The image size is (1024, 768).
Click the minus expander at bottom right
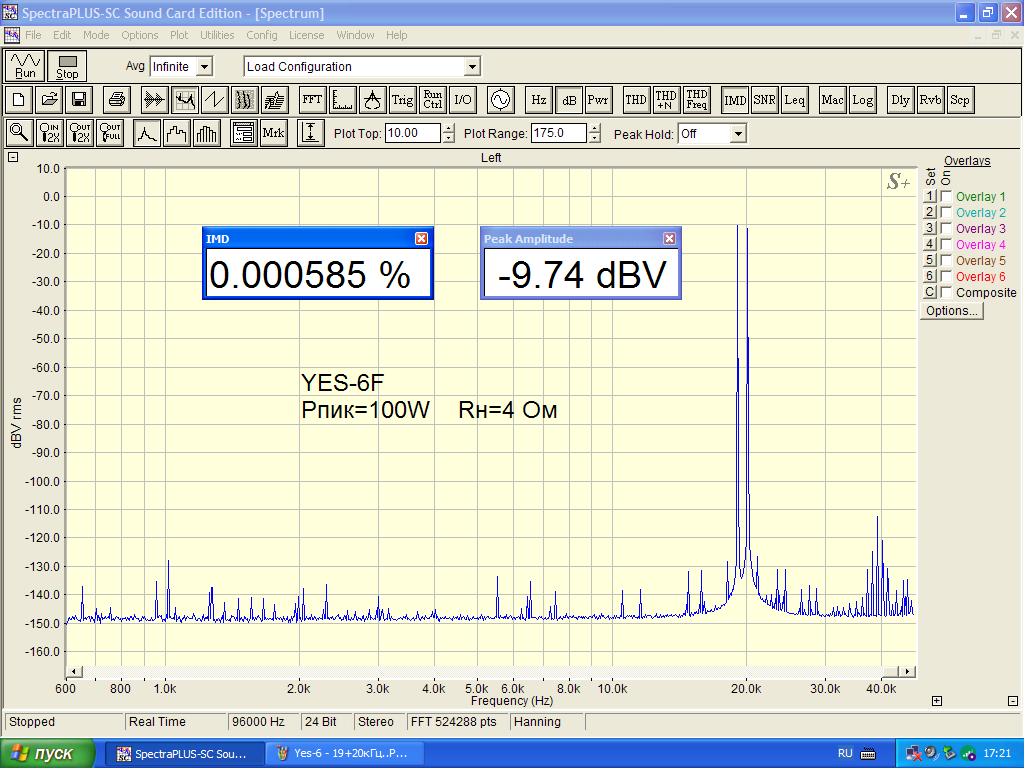pos(1013,701)
